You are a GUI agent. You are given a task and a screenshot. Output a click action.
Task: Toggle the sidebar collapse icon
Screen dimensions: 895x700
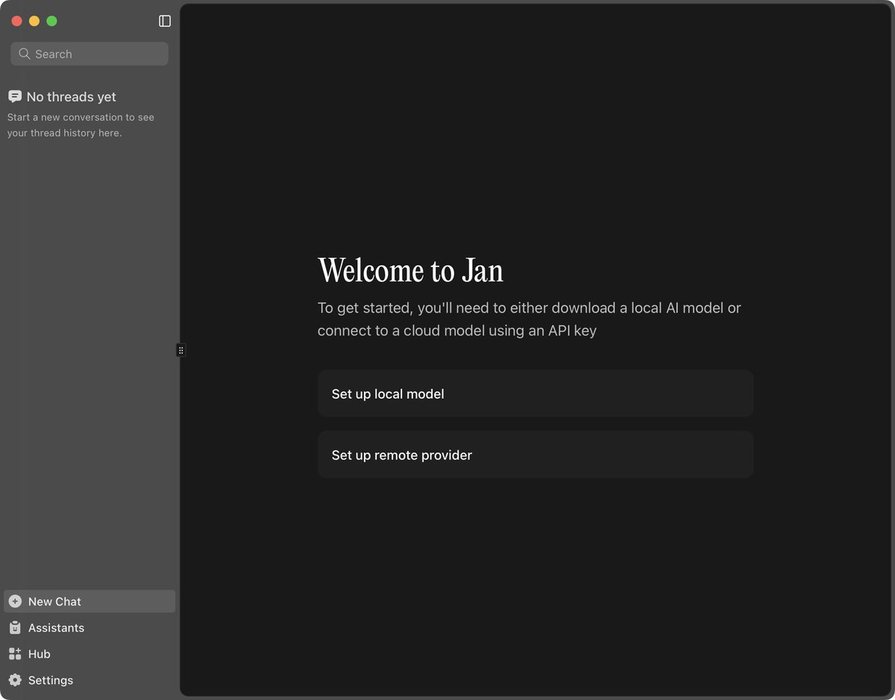164,21
